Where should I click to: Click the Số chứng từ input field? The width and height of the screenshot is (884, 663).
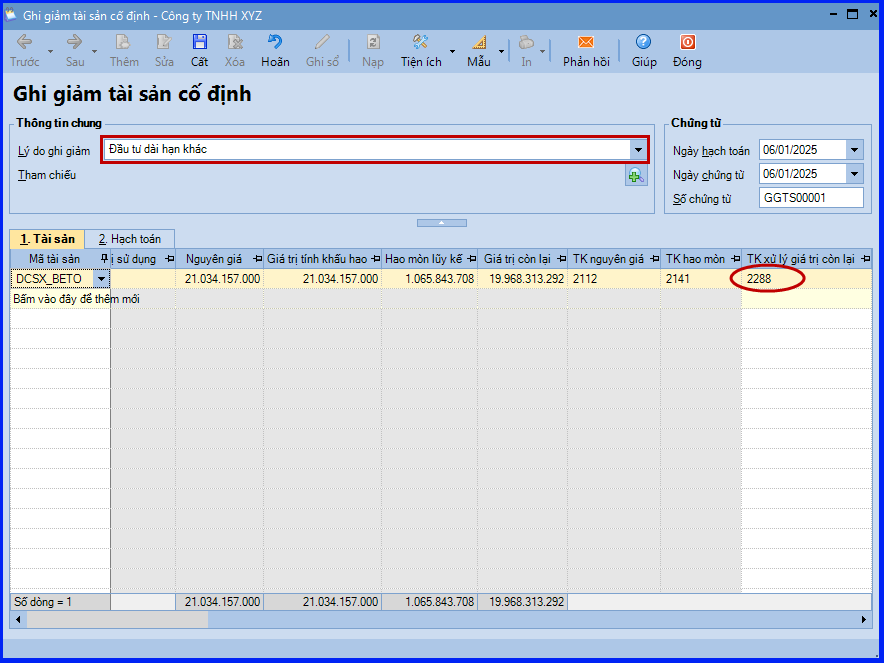pyautogui.click(x=811, y=198)
